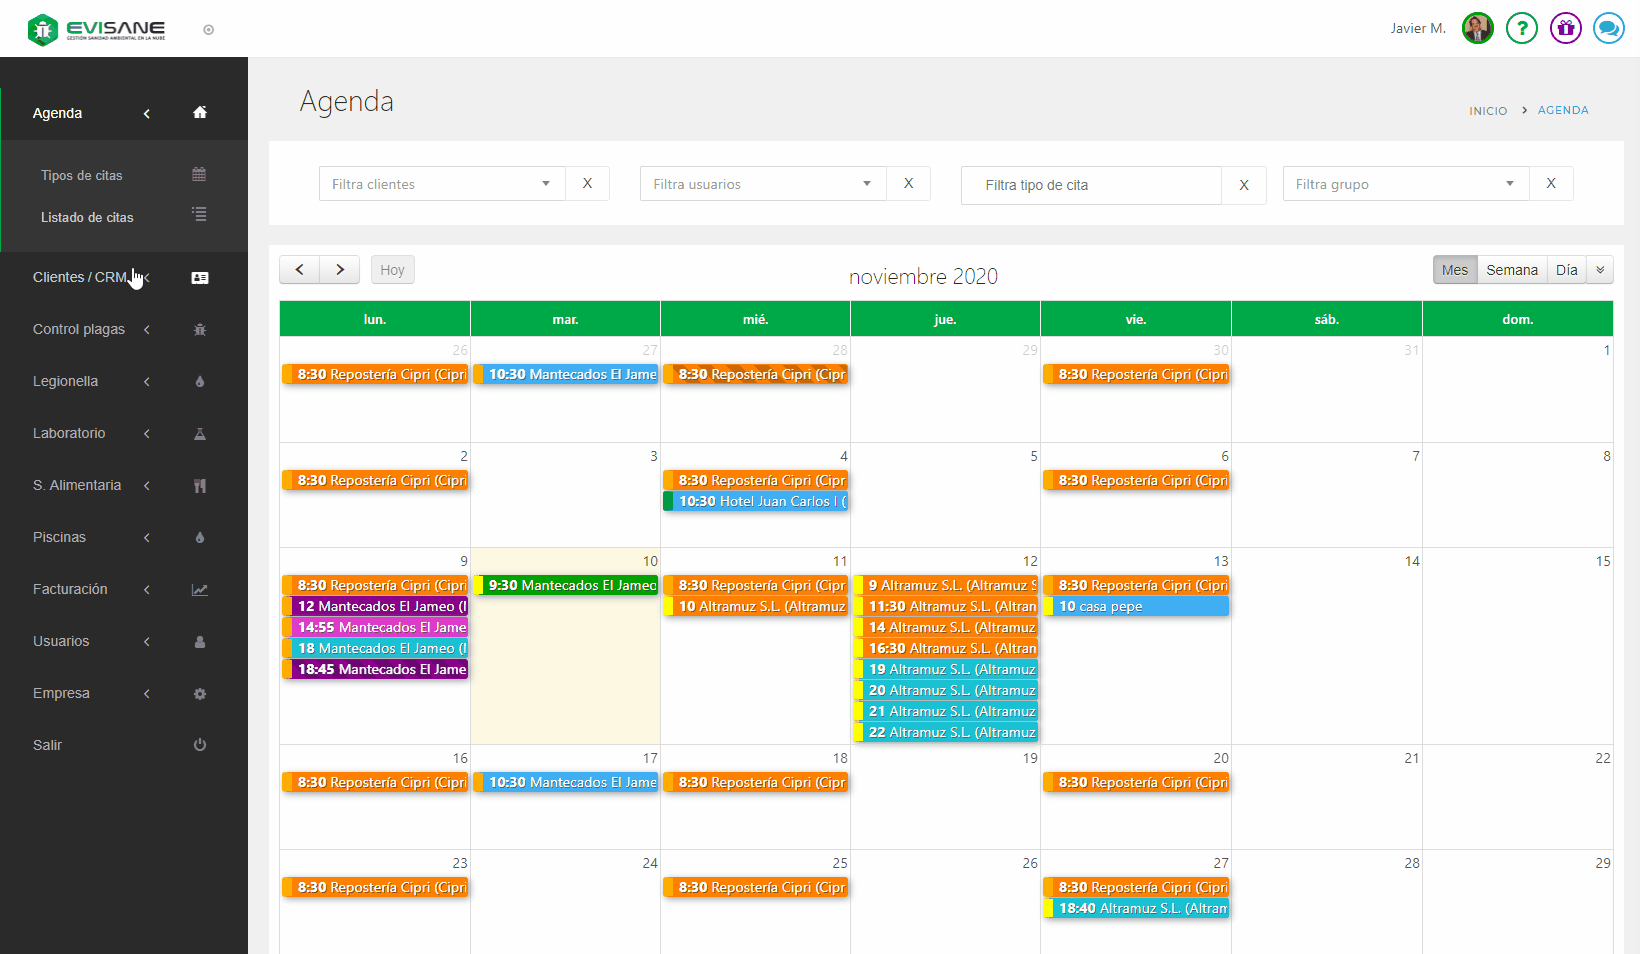Switch the calendar to Semana view
1640x954 pixels.
point(1511,270)
